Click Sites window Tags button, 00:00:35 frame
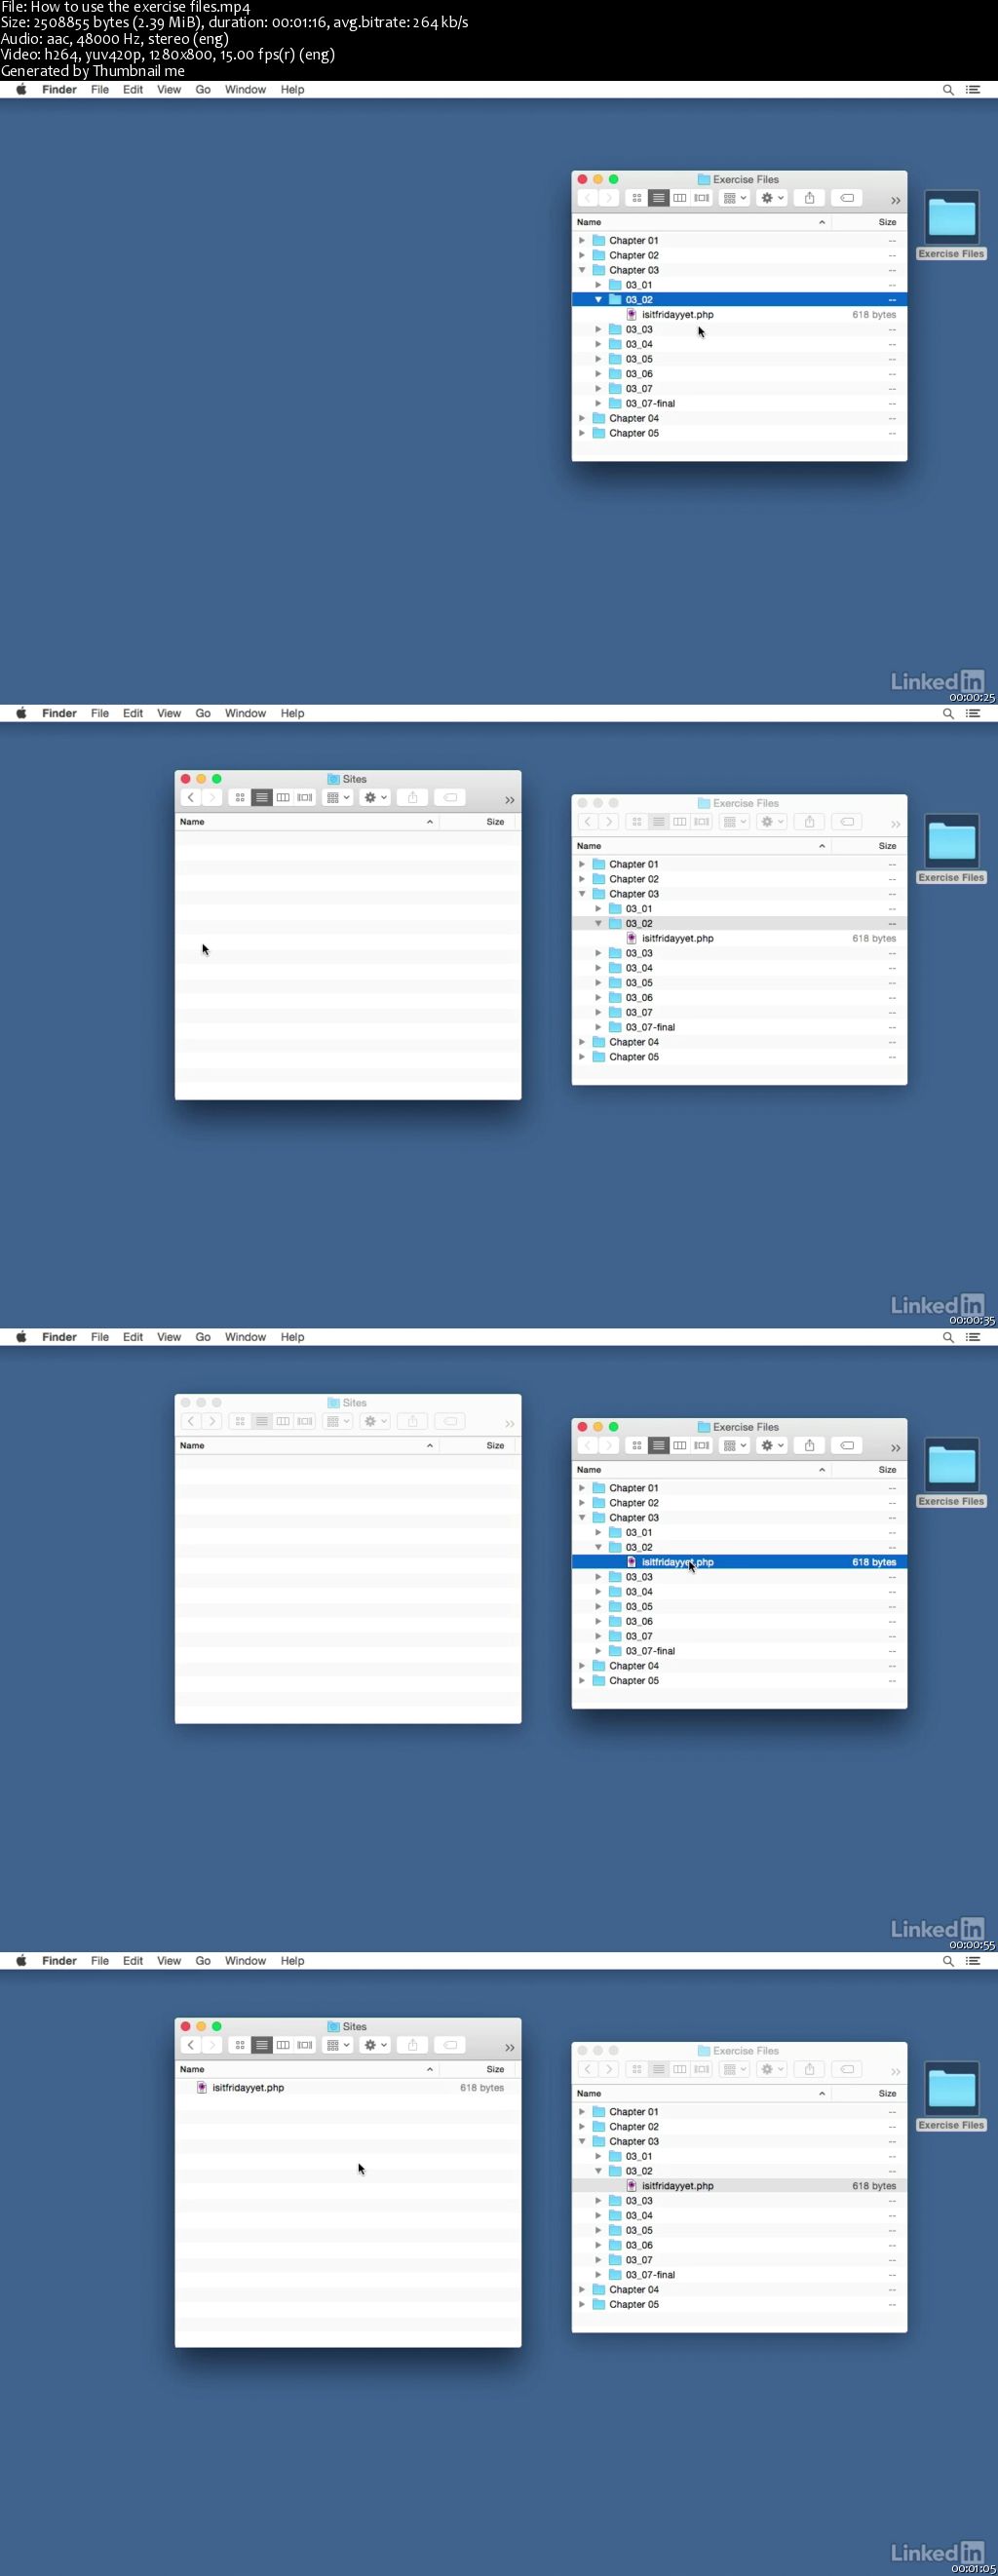This screenshot has width=998, height=2576. [450, 797]
